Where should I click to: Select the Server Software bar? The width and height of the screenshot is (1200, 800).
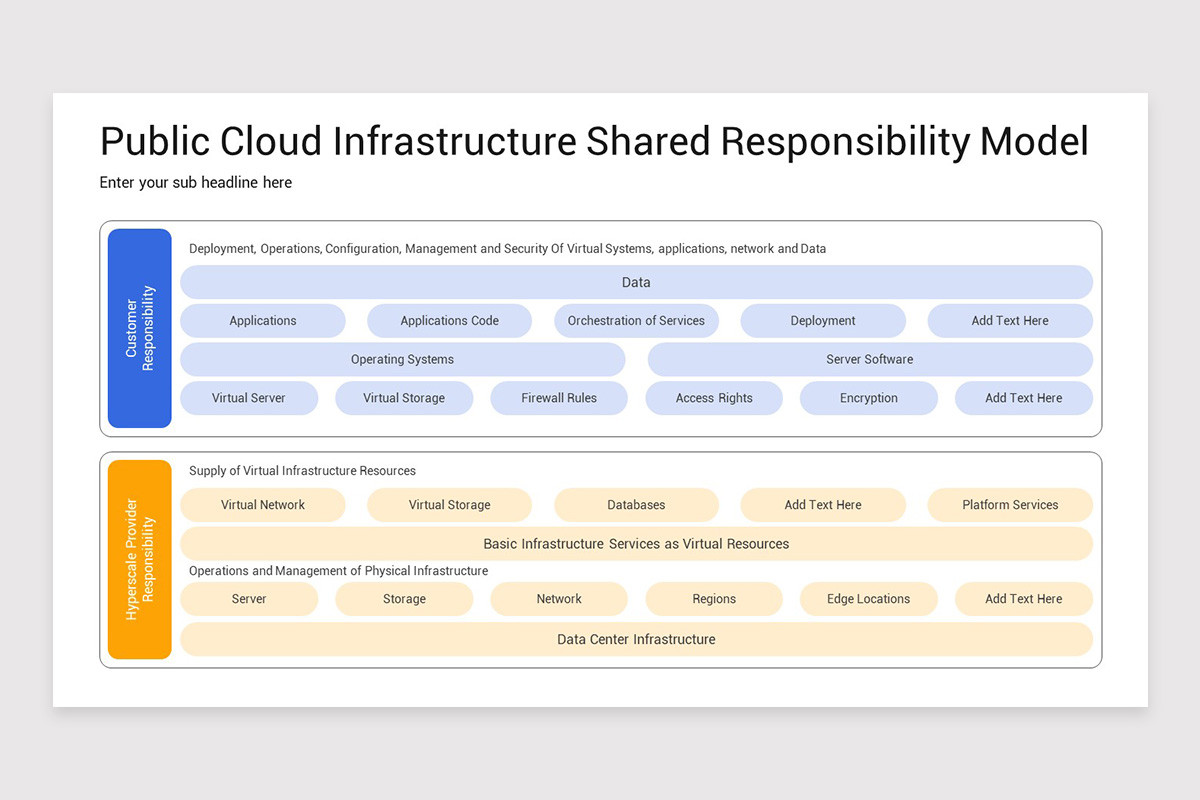point(869,359)
